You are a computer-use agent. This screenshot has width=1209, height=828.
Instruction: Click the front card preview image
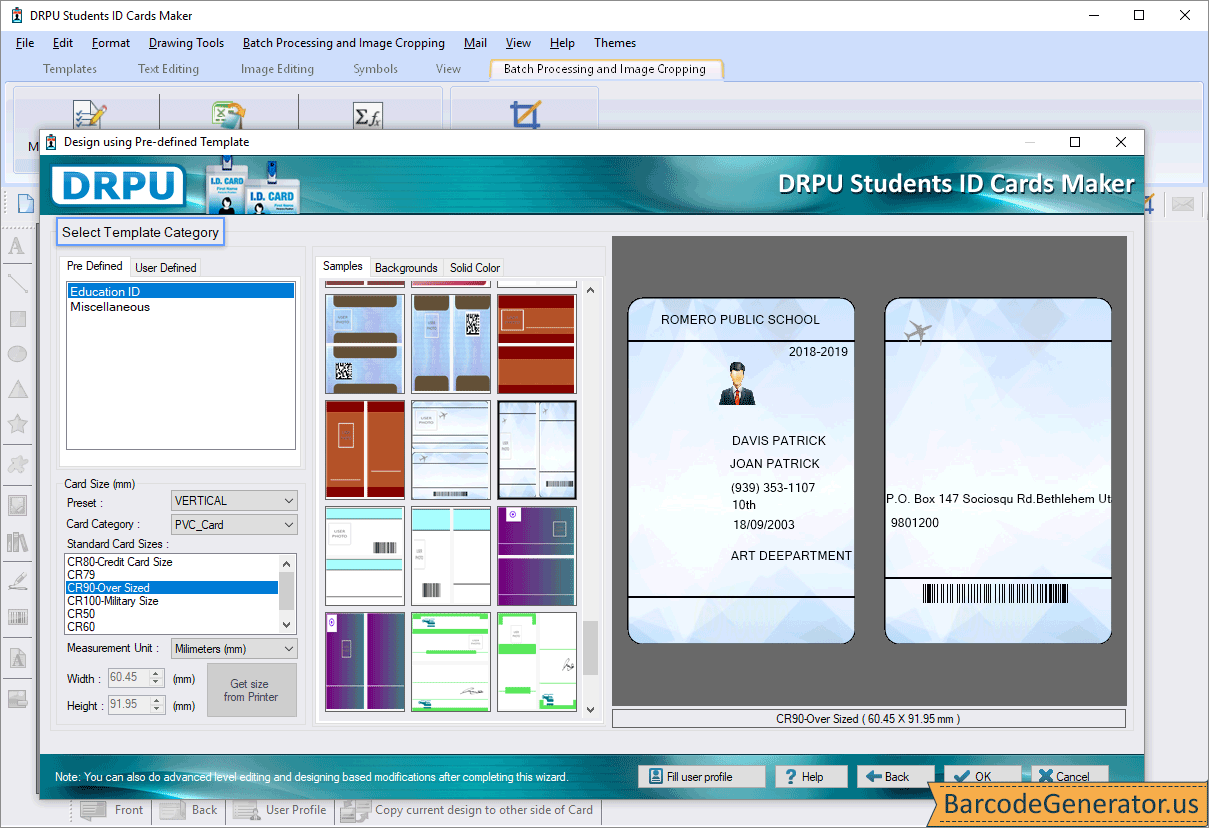741,471
